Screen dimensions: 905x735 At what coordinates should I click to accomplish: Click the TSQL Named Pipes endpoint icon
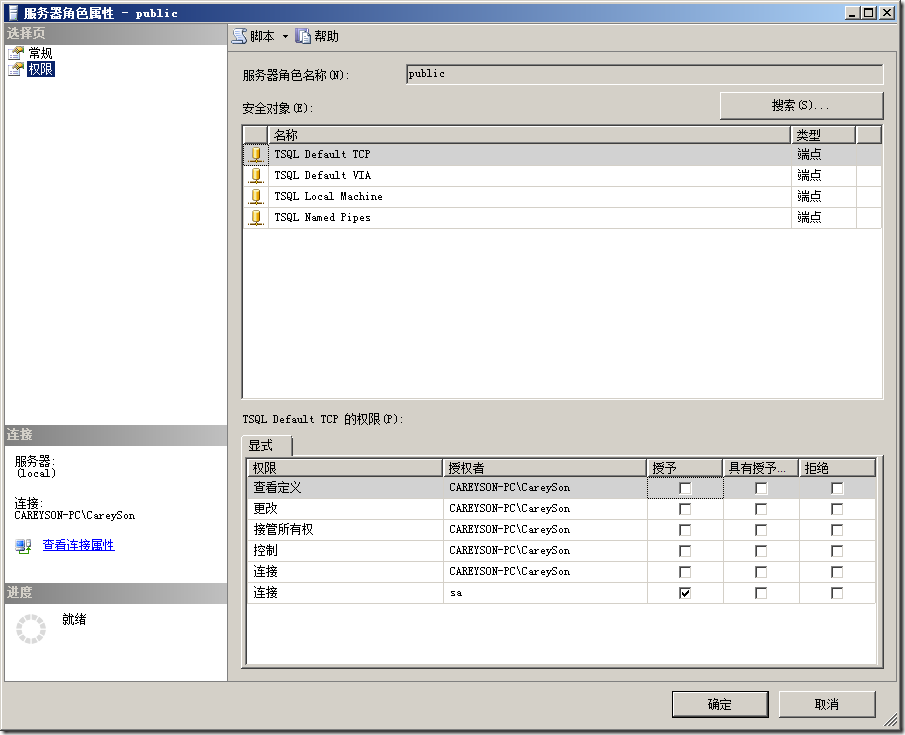pos(256,218)
